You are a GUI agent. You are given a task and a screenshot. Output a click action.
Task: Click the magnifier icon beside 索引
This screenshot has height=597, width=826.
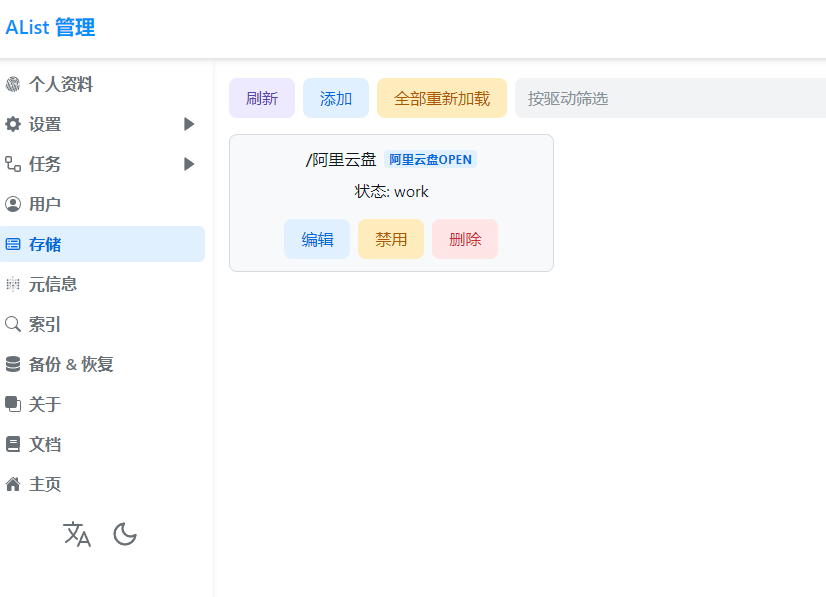(x=13, y=324)
